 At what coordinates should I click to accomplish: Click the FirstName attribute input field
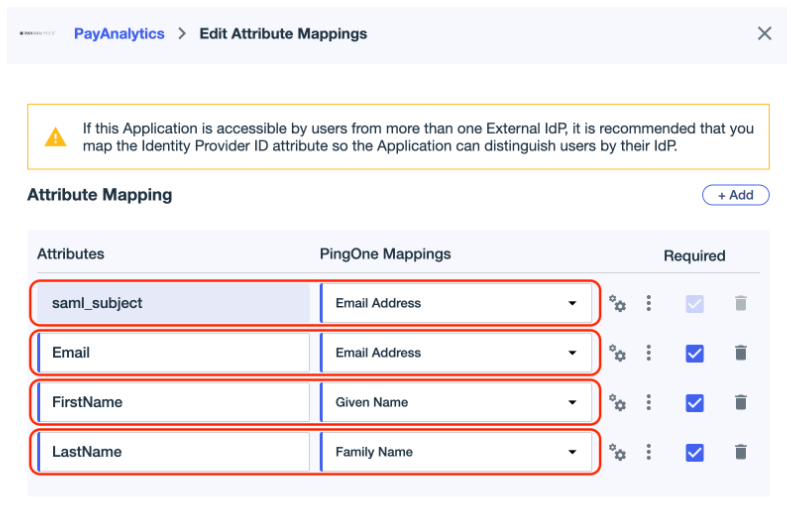pyautogui.click(x=173, y=403)
